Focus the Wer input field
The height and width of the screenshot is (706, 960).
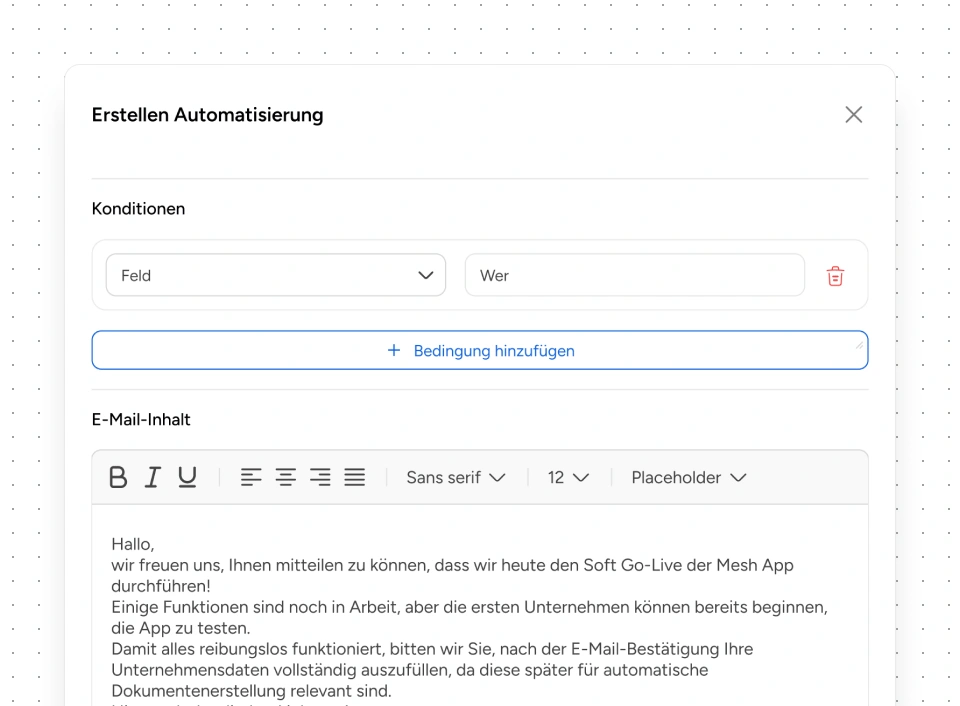(634, 276)
